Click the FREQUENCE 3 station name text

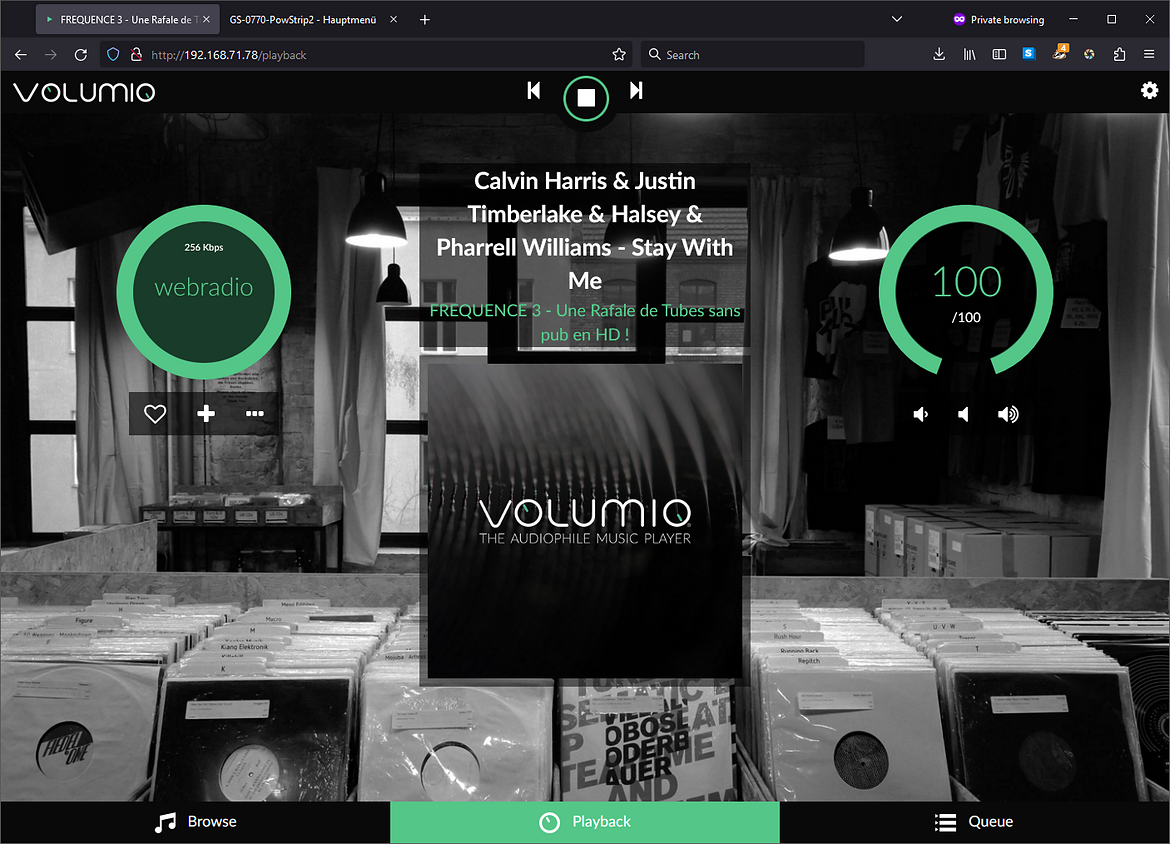tap(585, 322)
